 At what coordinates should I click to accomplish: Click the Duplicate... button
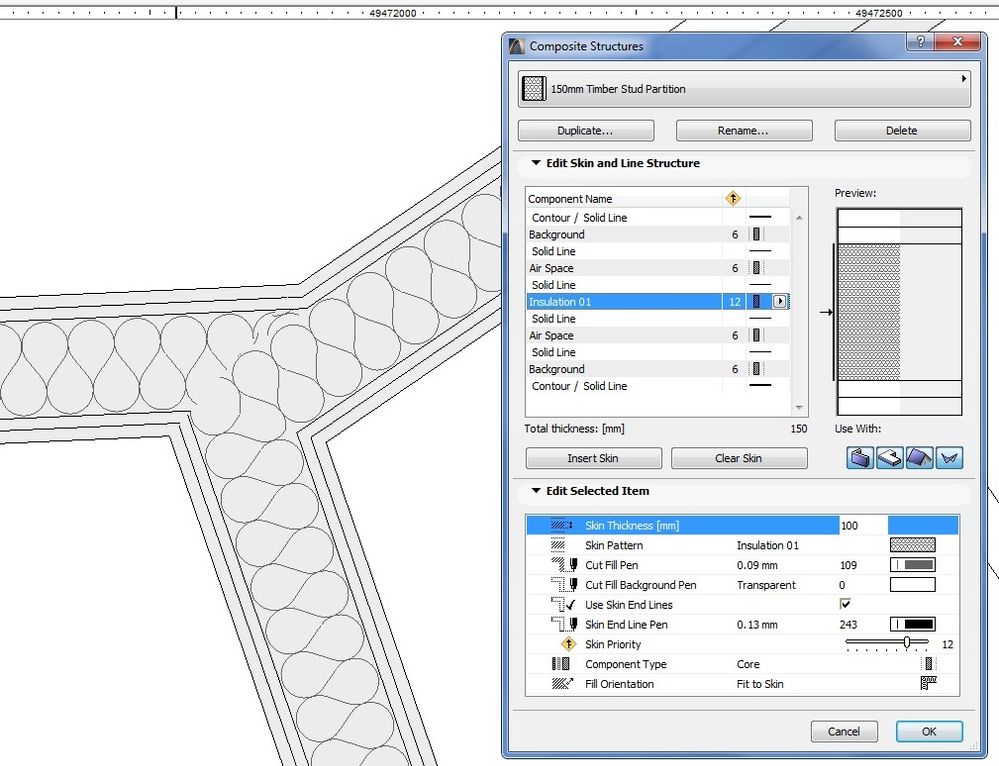coord(586,131)
